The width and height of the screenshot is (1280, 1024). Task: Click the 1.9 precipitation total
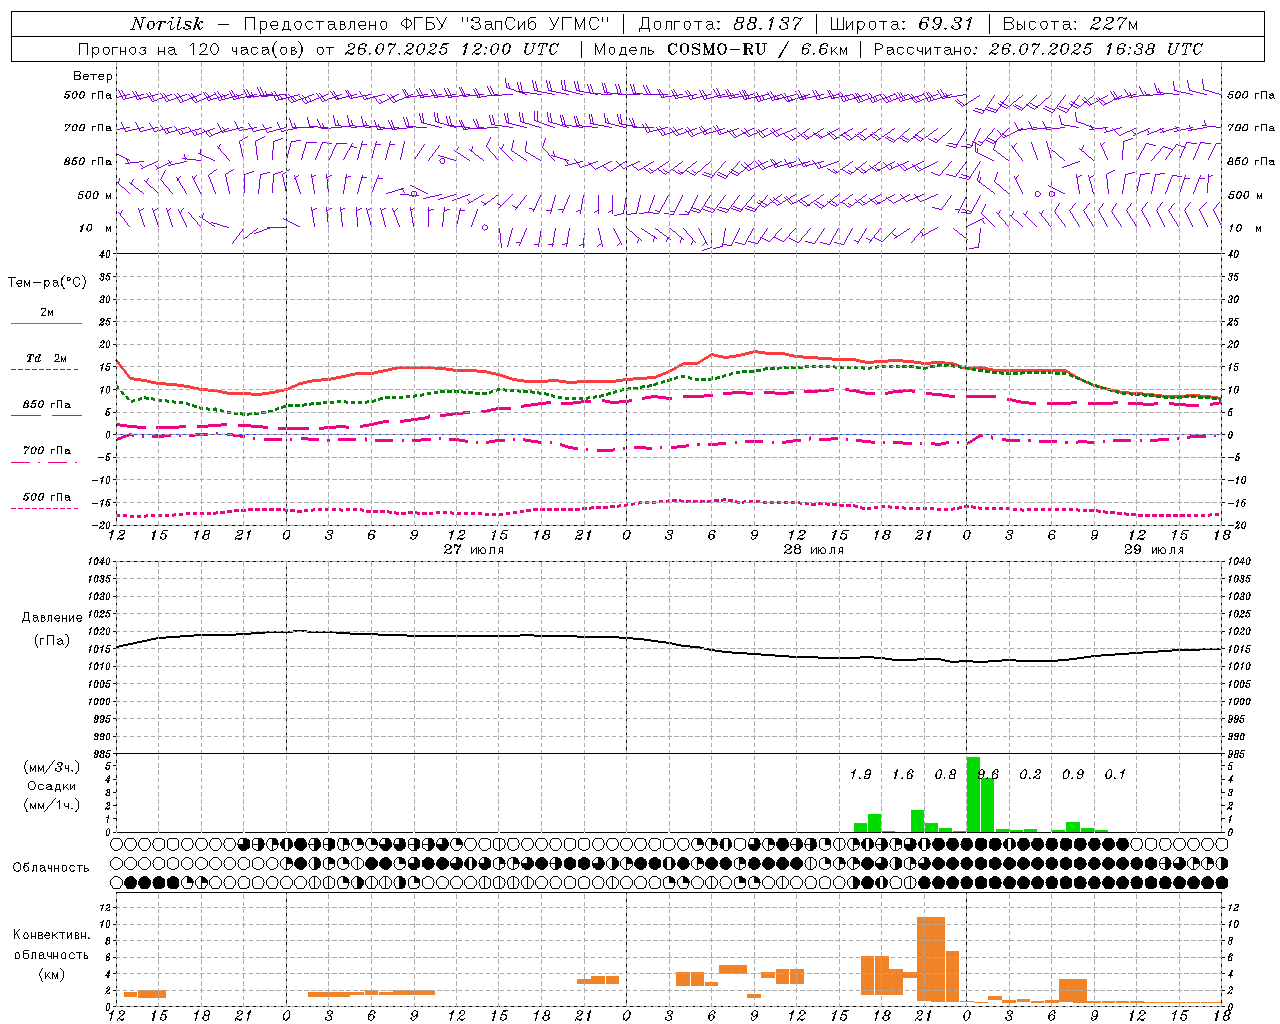point(860,774)
